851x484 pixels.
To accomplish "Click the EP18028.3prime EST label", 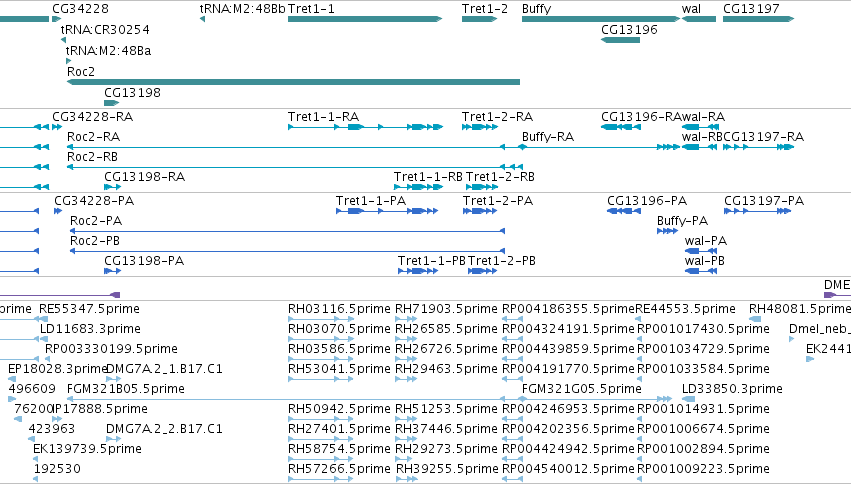I will tap(58, 369).
